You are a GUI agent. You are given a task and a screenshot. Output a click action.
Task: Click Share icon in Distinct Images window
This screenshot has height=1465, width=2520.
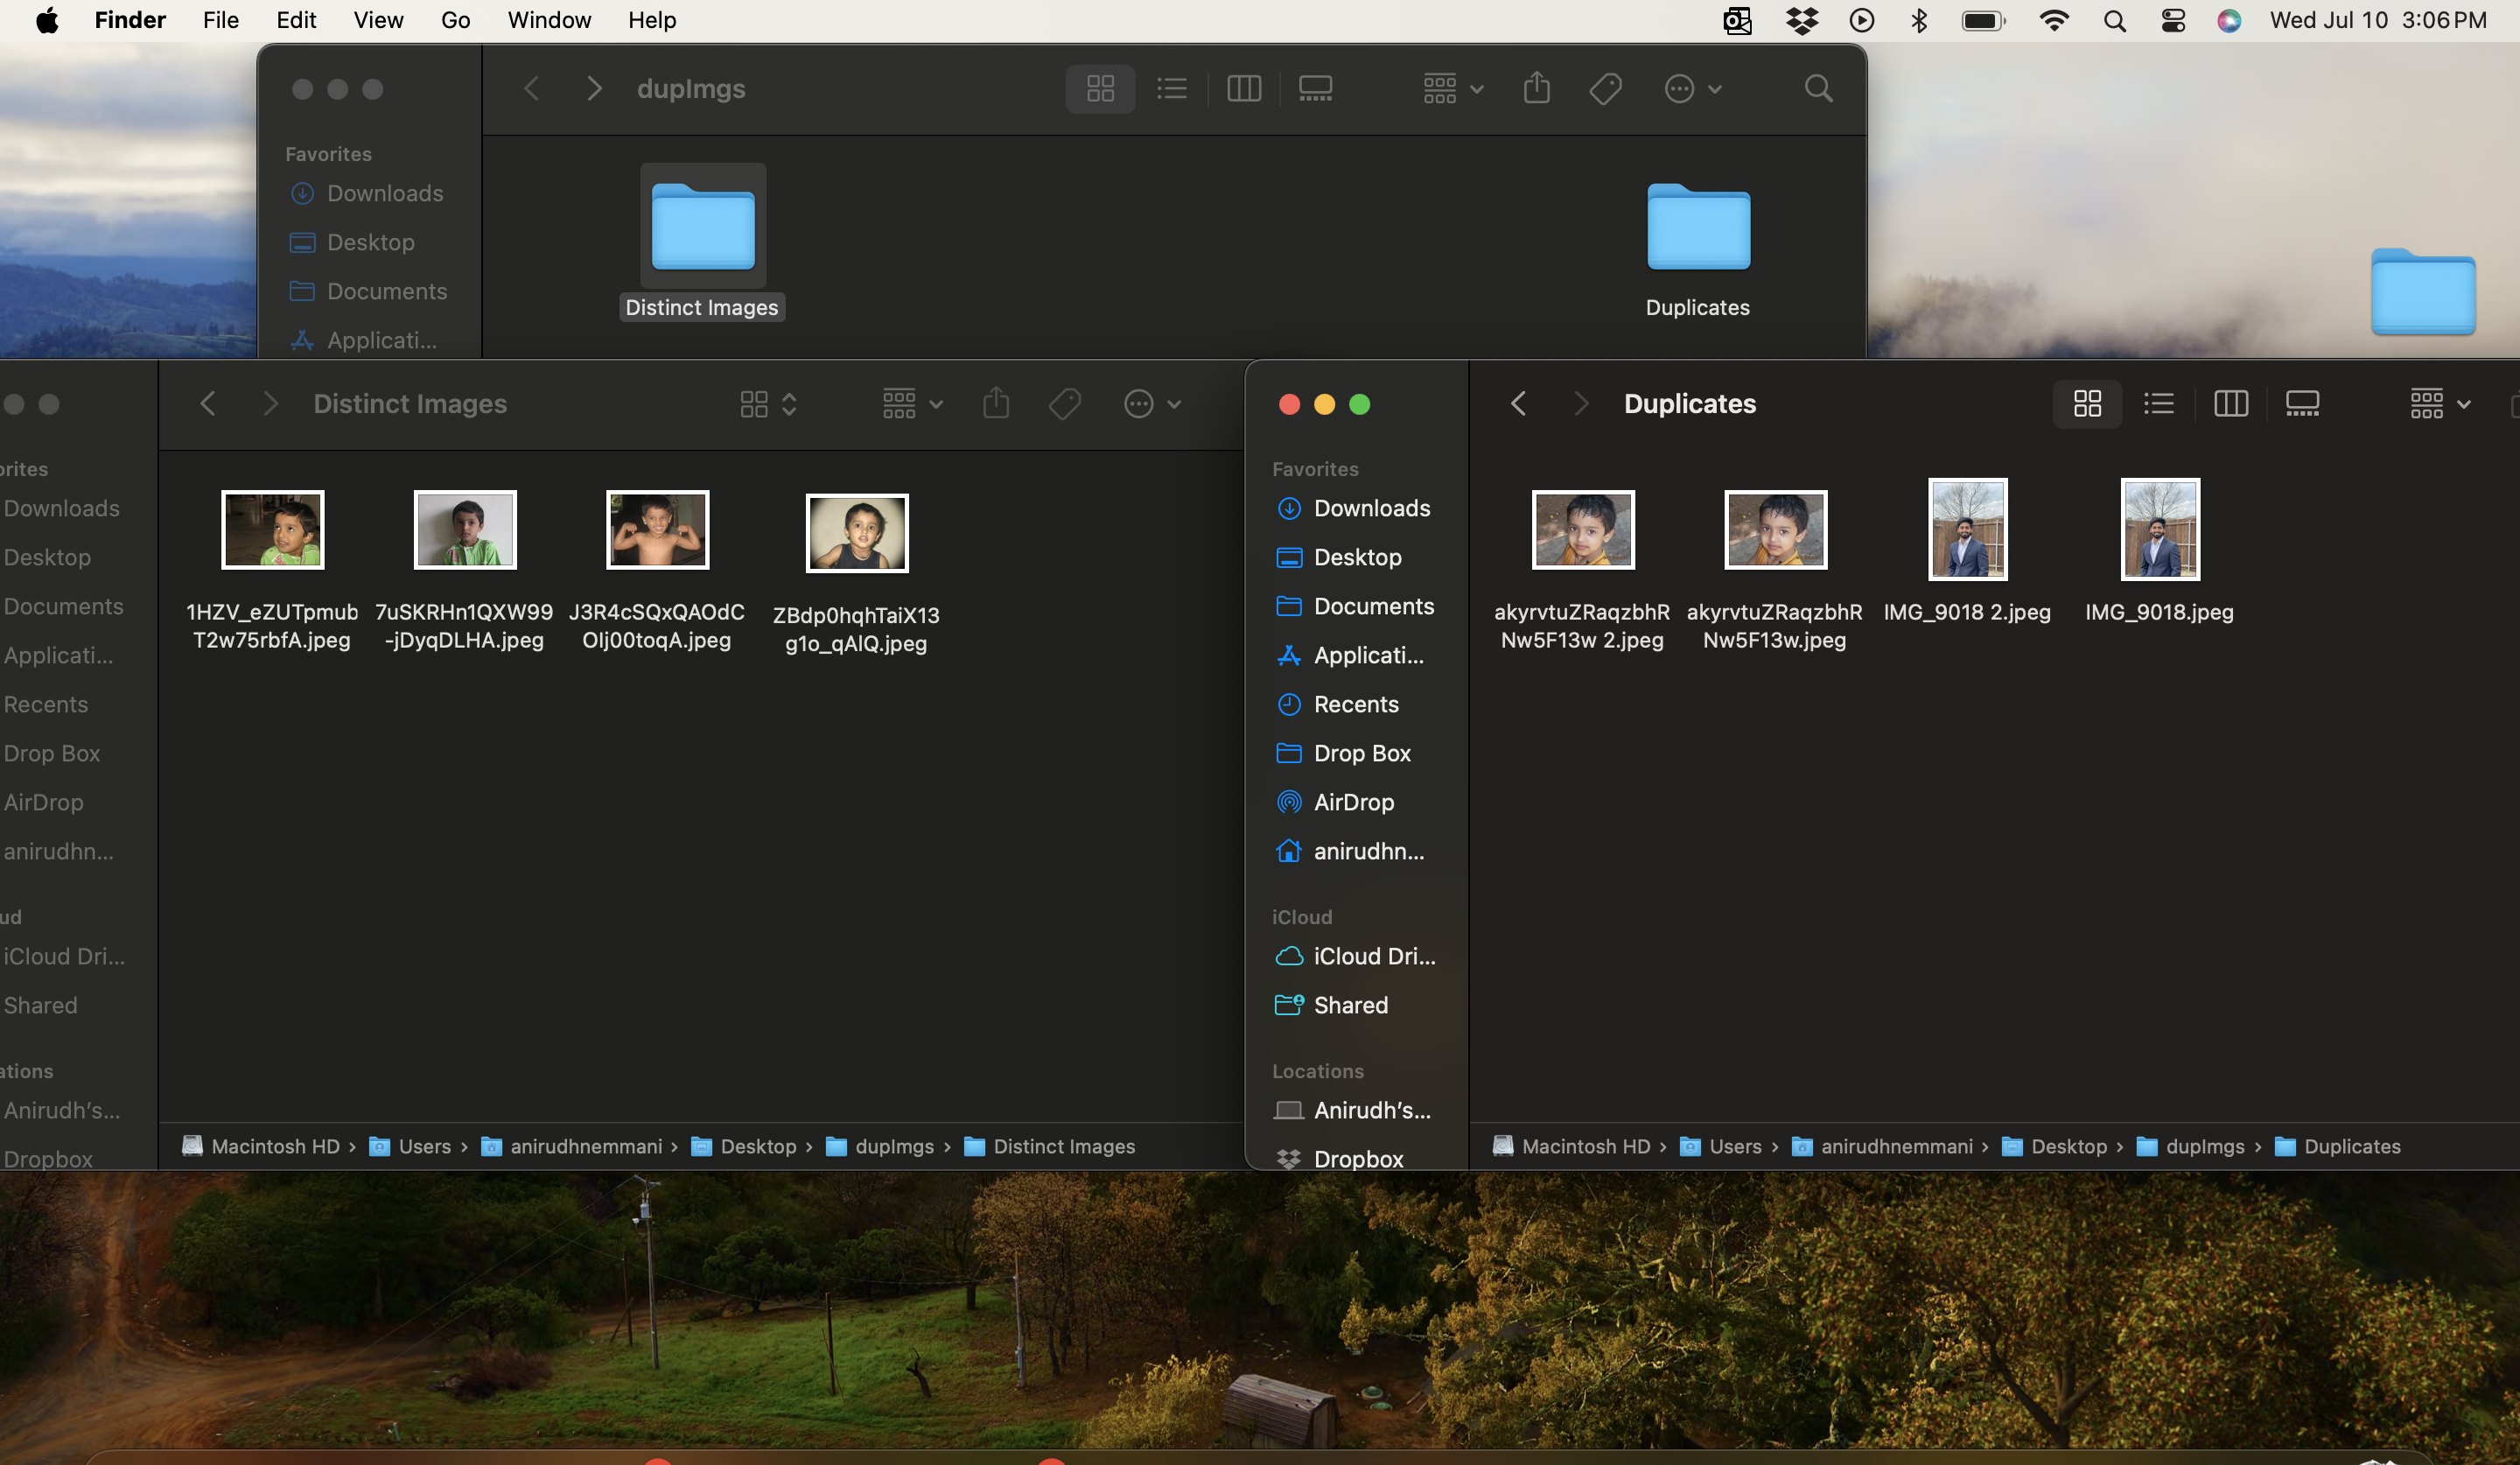click(x=996, y=404)
